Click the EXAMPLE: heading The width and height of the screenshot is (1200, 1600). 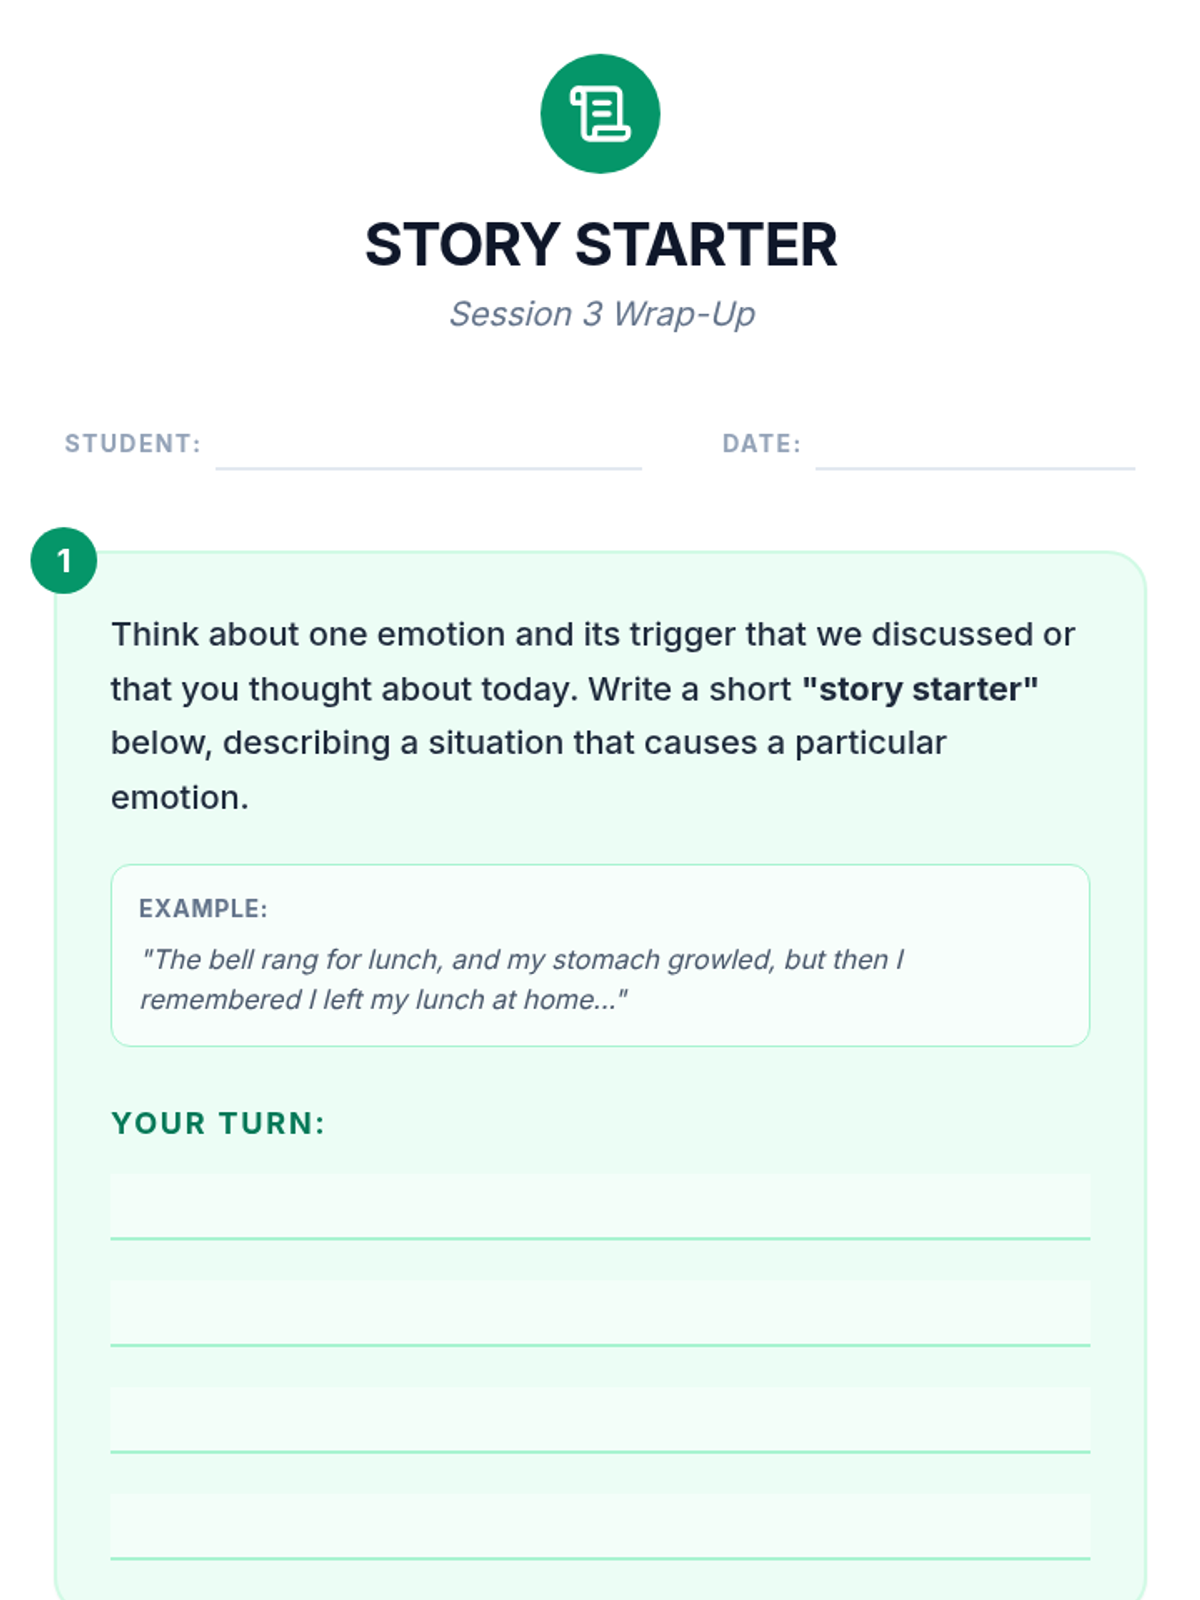203,908
